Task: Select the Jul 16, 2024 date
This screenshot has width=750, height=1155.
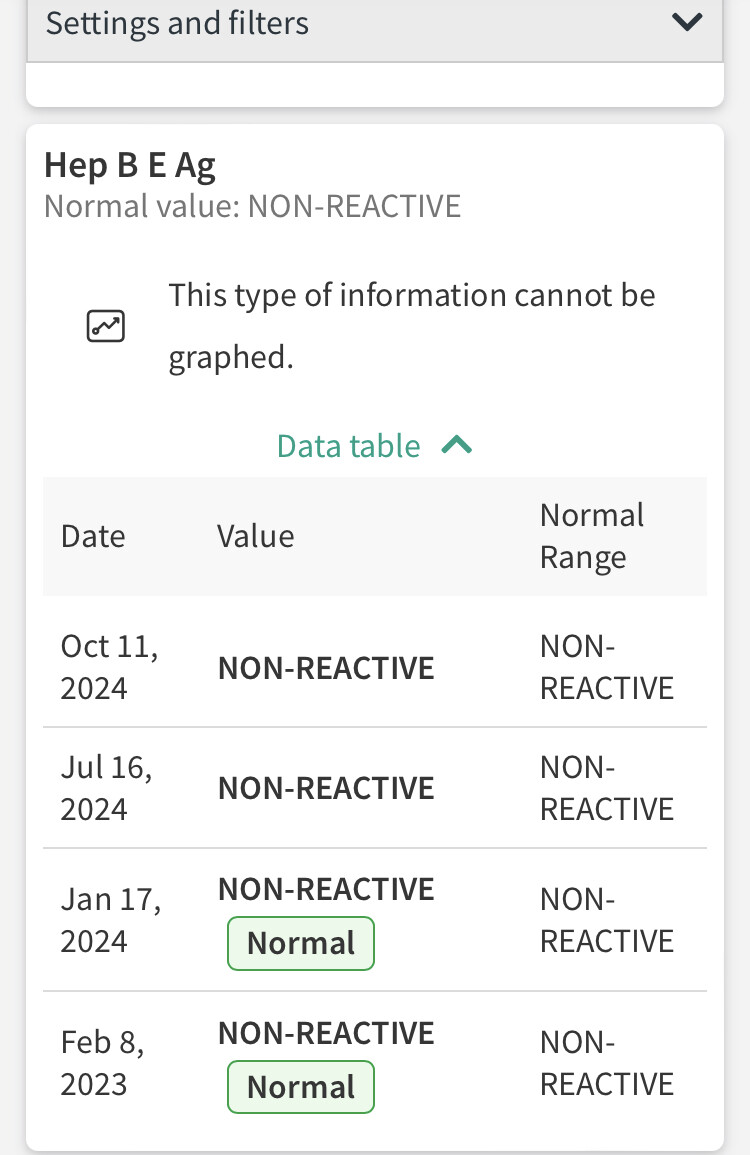Action: pyautogui.click(x=106, y=788)
